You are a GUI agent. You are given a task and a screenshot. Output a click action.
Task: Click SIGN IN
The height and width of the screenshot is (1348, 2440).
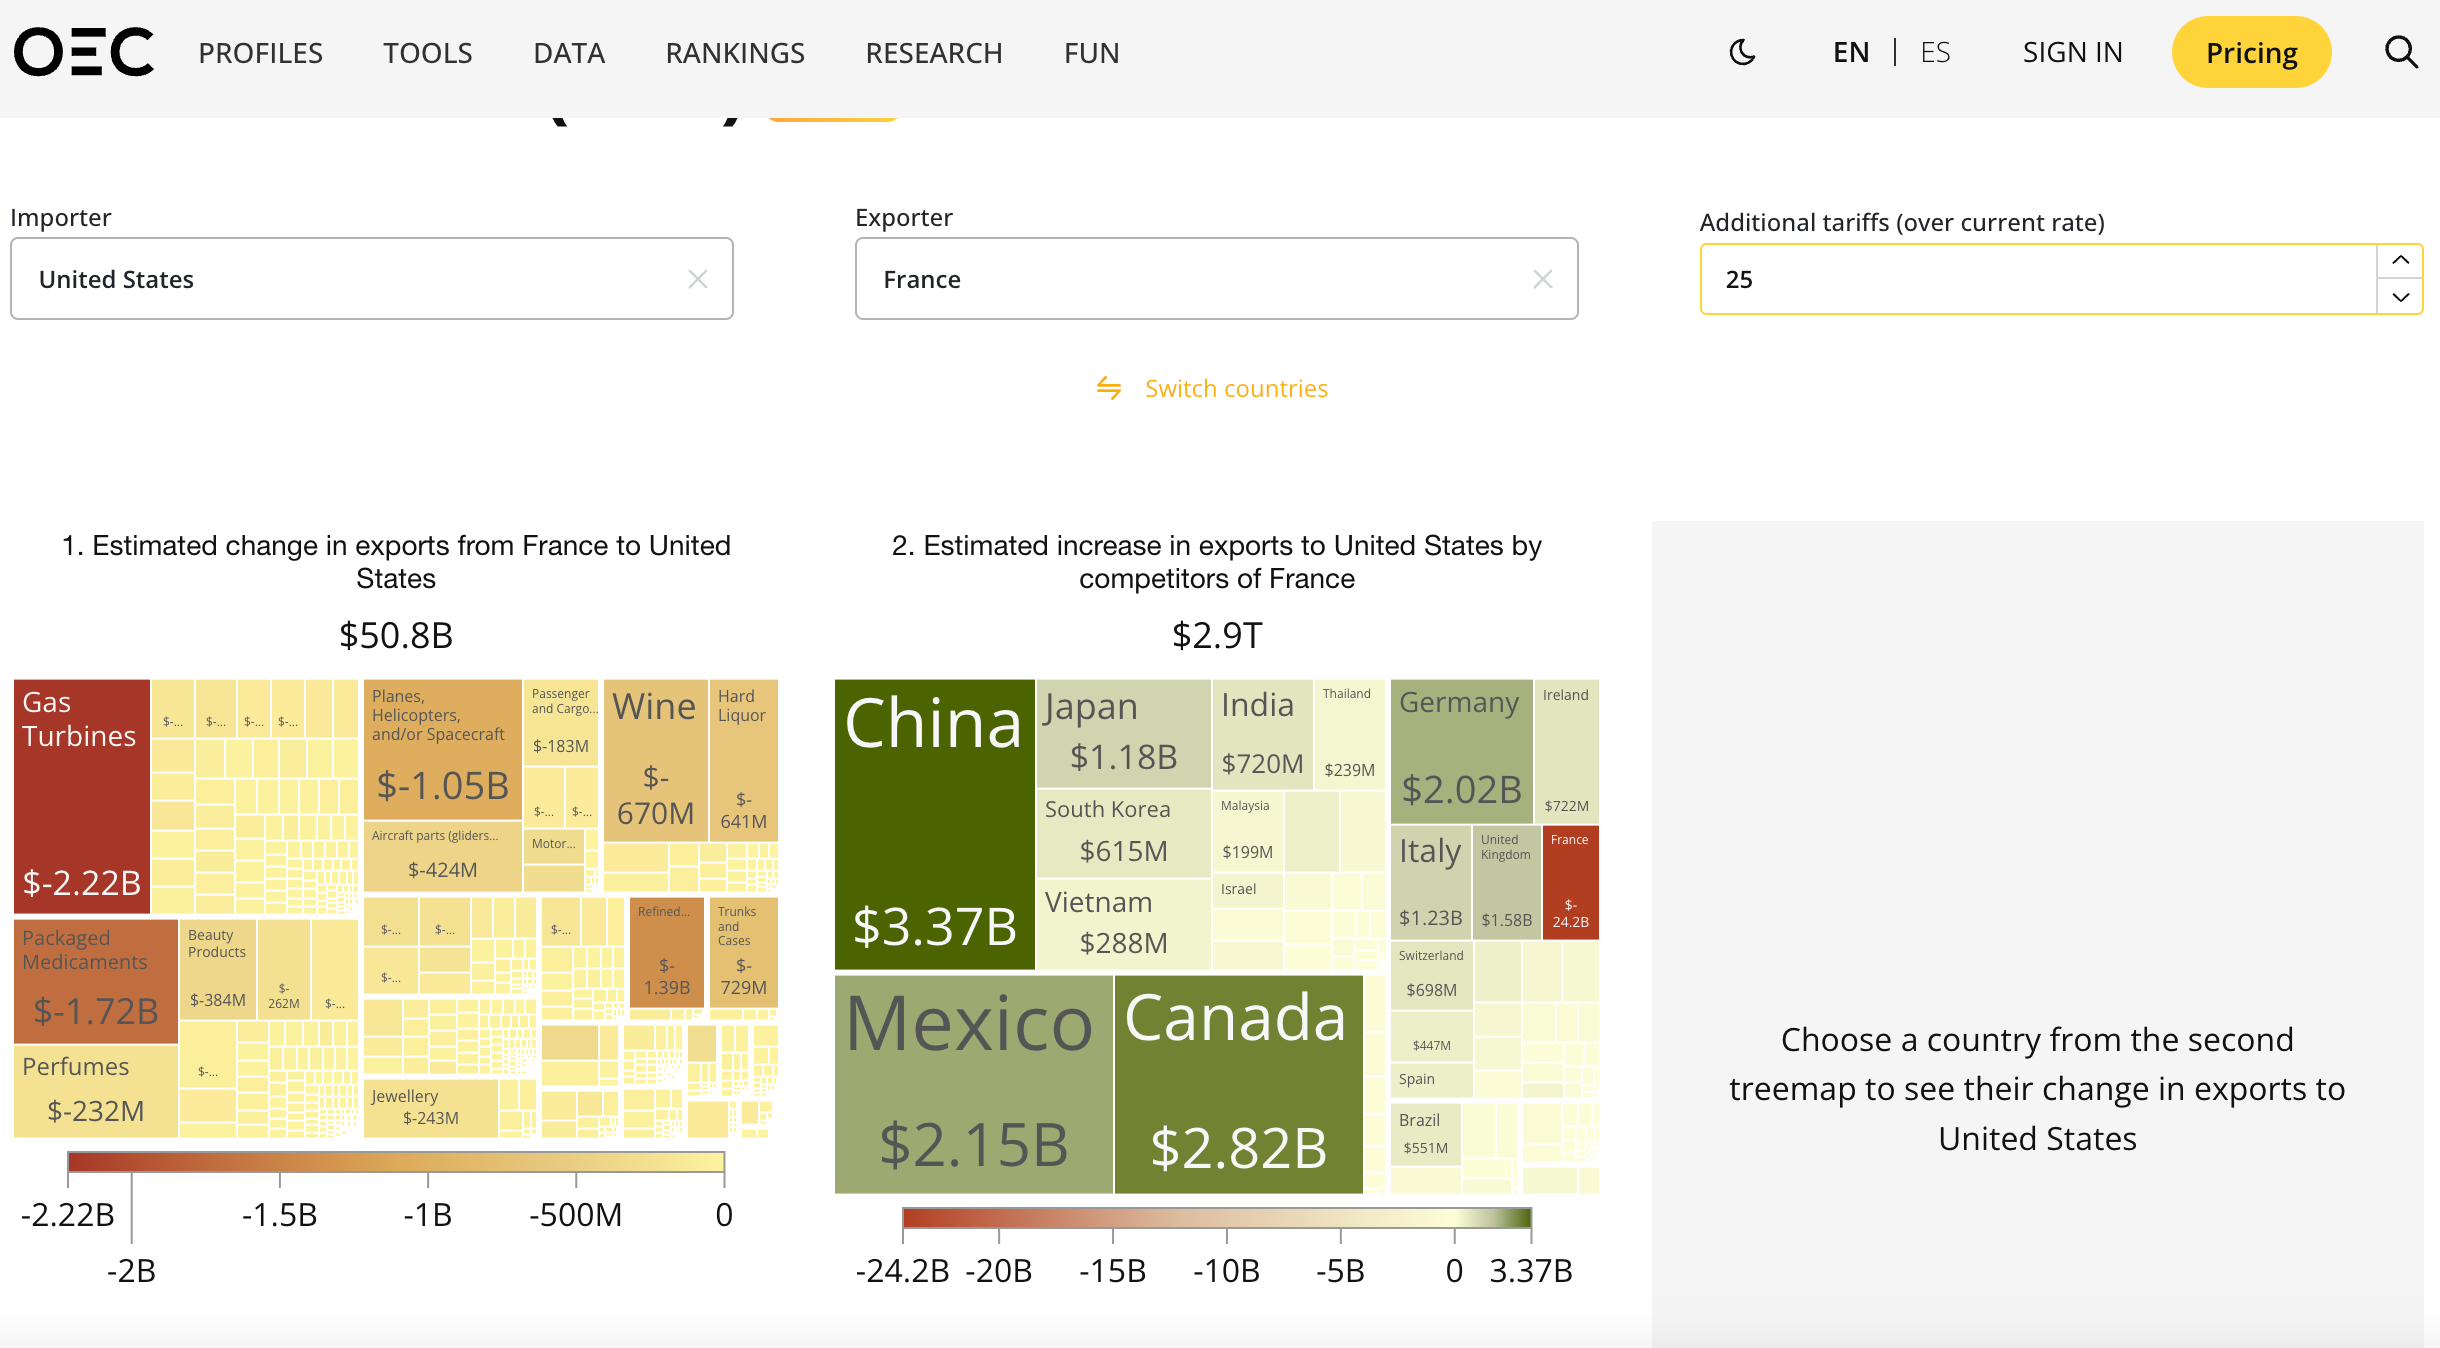tap(2072, 52)
